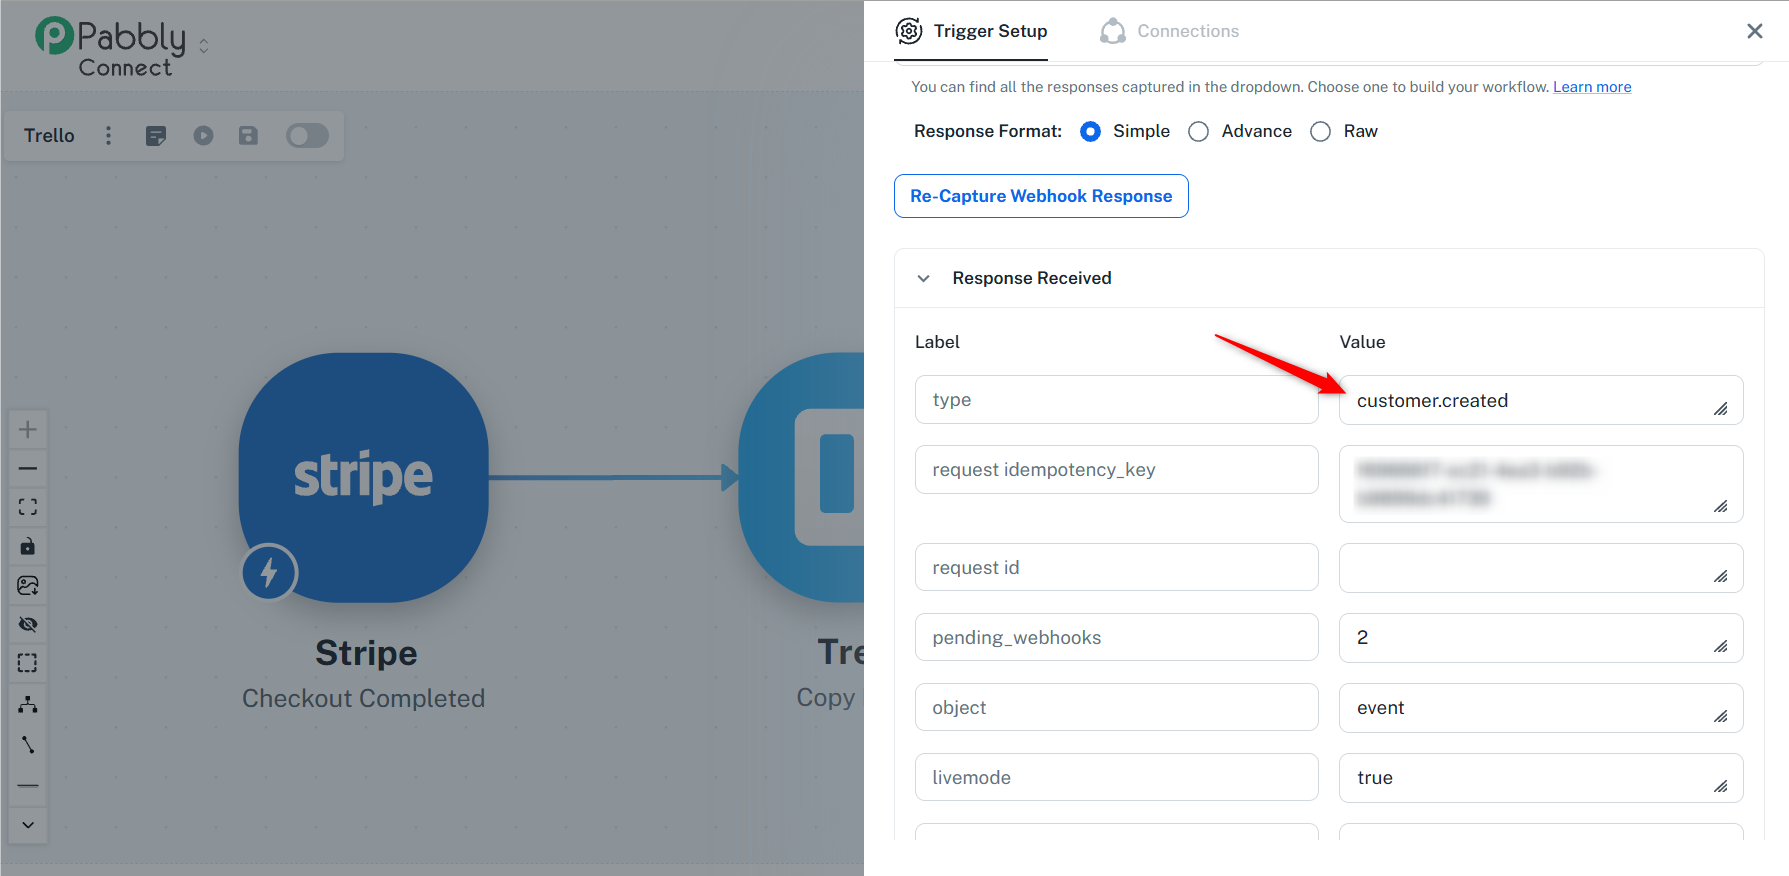The height and width of the screenshot is (876, 1789).
Task: Click the hierarchy auto-layout icon
Action: point(28,705)
